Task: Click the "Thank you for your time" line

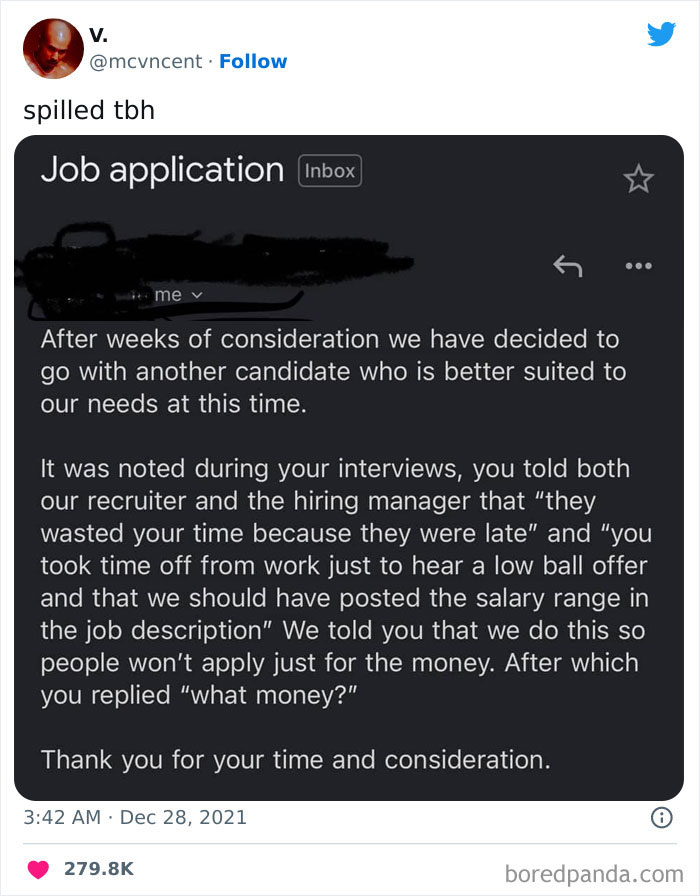Action: (295, 759)
